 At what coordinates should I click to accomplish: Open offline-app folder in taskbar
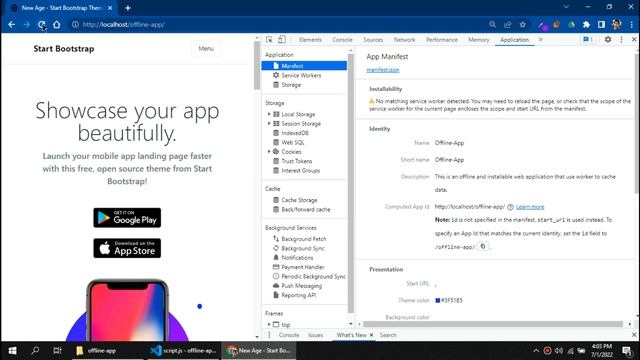107,351
